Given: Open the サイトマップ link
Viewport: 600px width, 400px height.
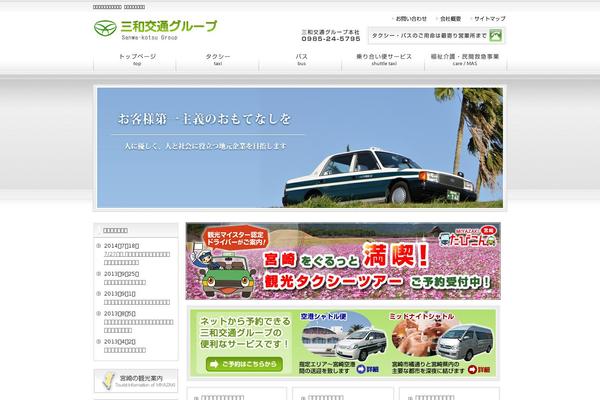Looking at the screenshot, I should (x=489, y=18).
